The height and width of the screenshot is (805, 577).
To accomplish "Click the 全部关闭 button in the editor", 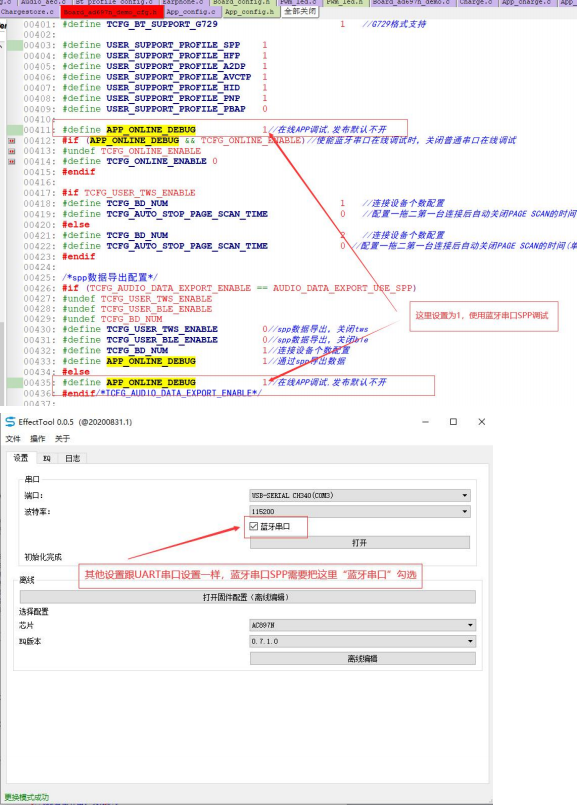I will click(300, 11).
